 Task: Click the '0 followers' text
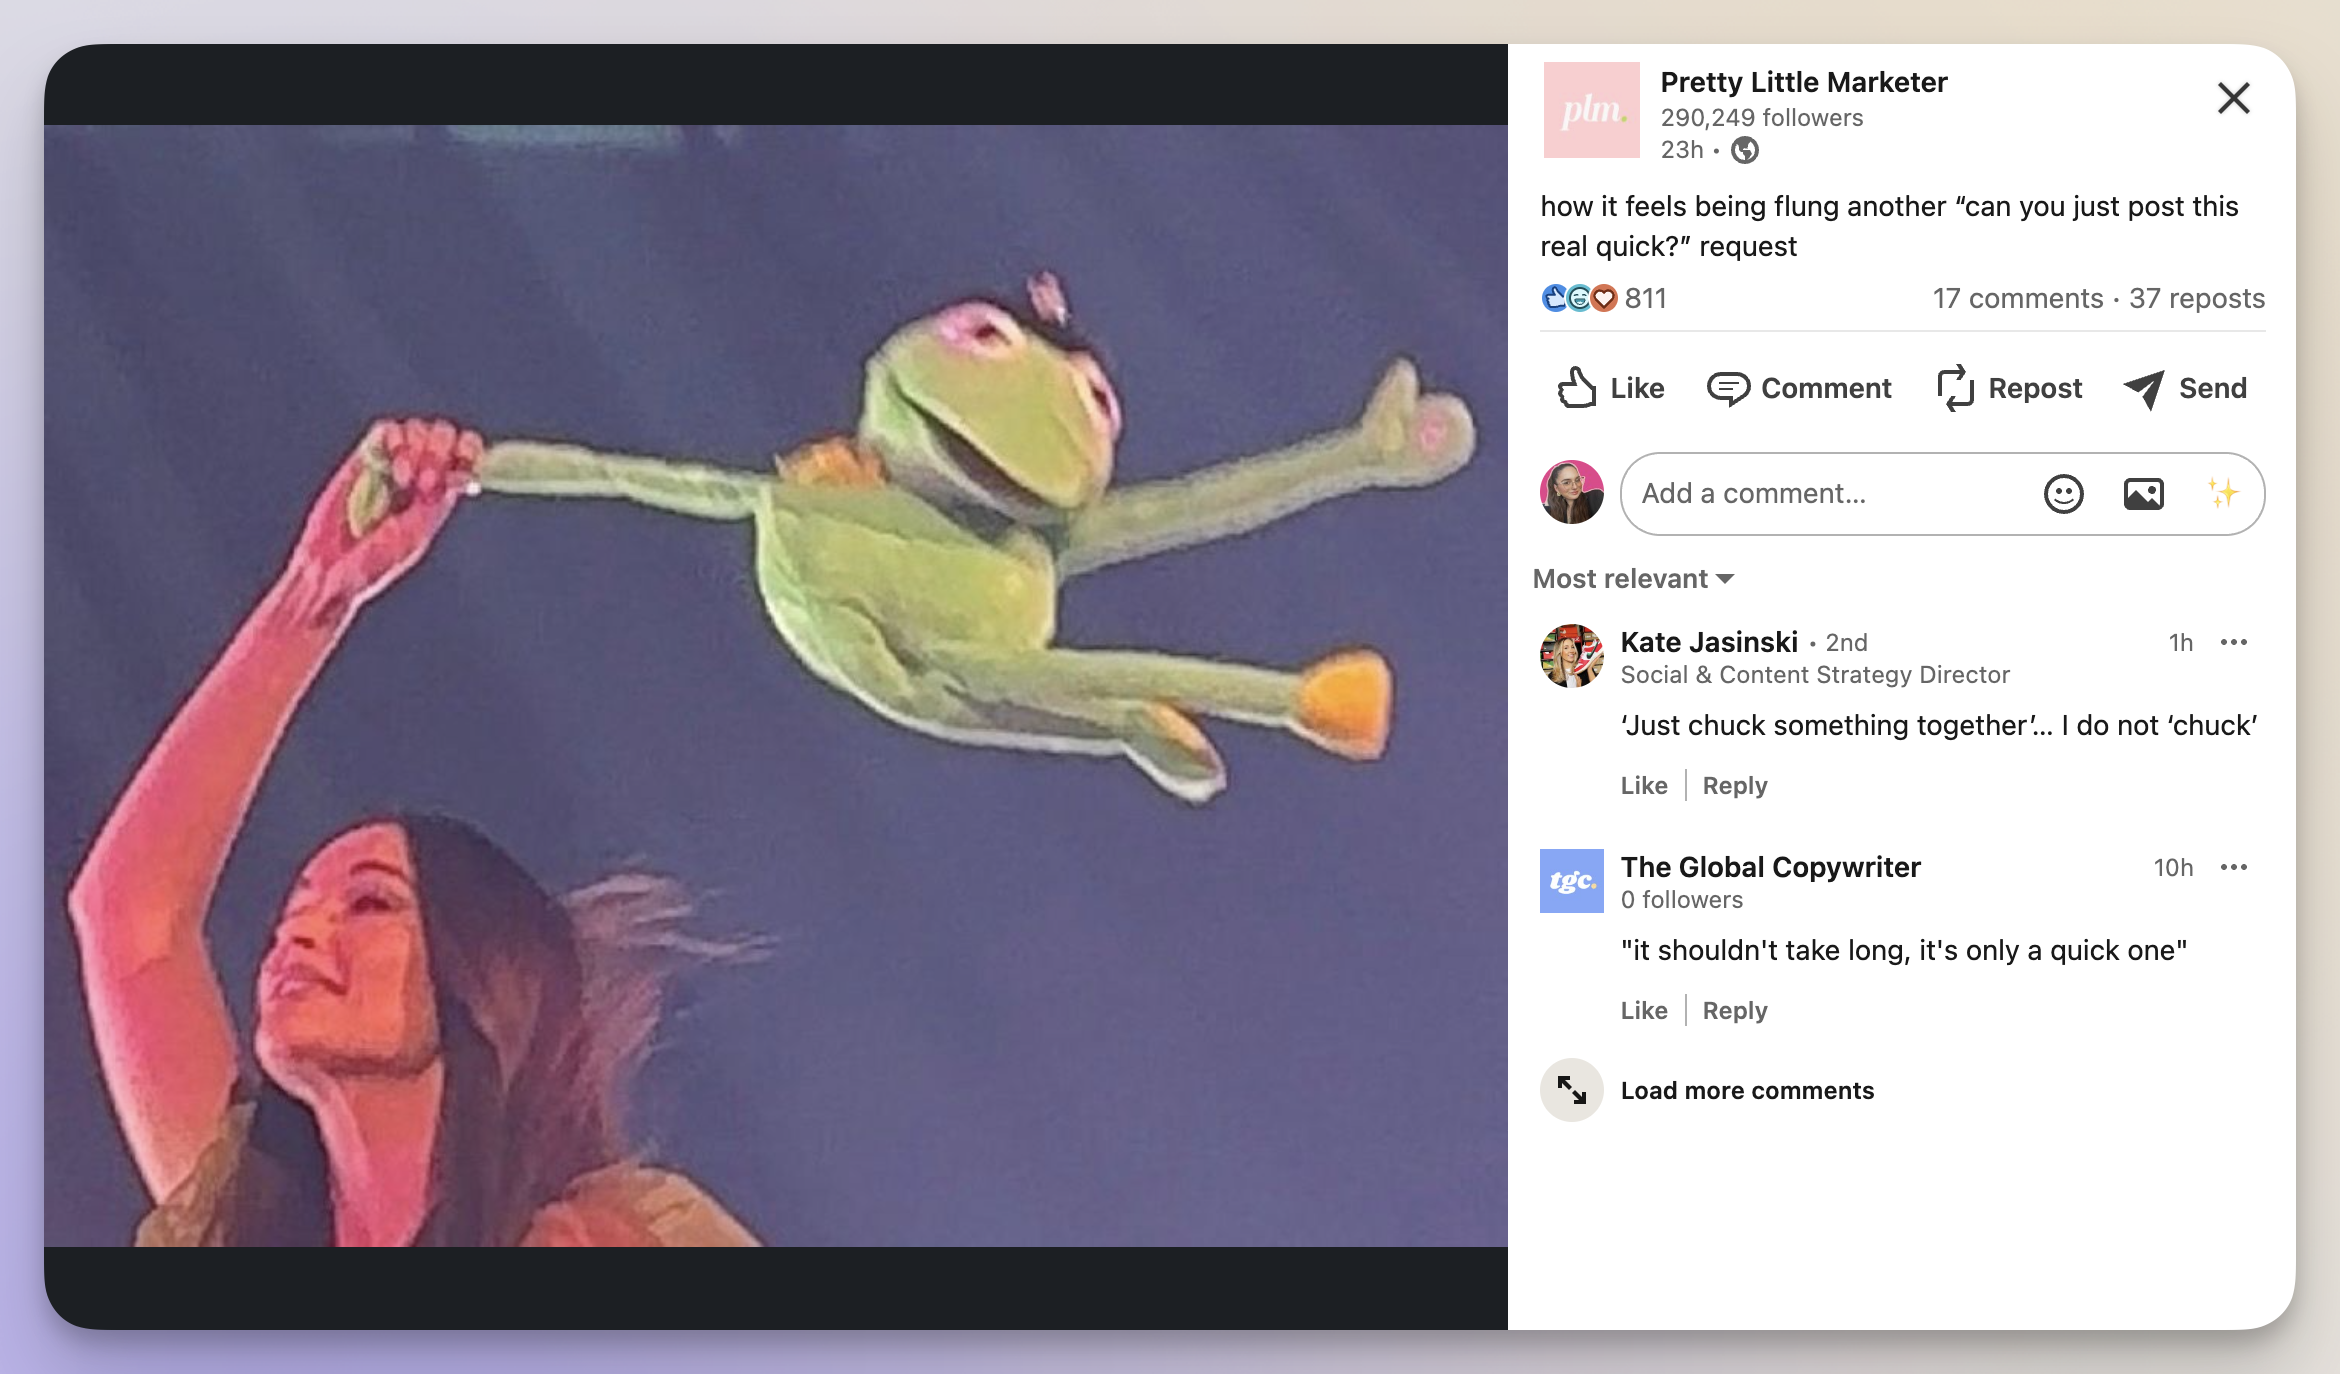pos(1681,900)
